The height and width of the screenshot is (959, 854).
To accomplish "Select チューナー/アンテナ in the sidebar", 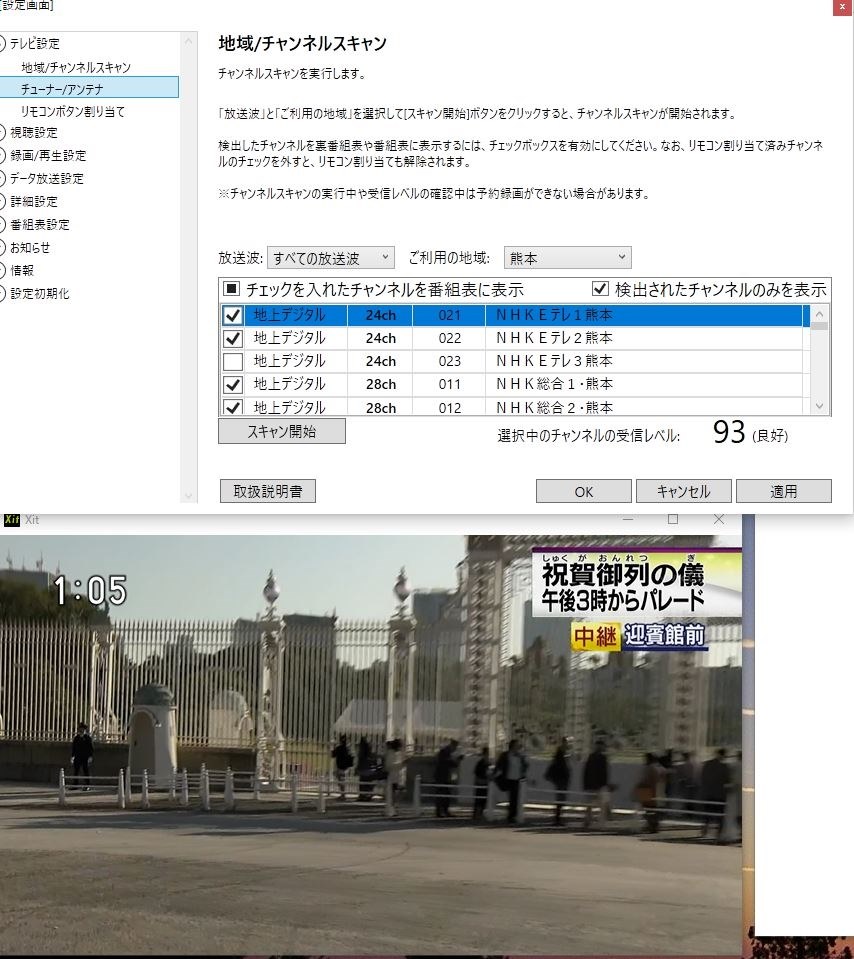I will (x=89, y=87).
